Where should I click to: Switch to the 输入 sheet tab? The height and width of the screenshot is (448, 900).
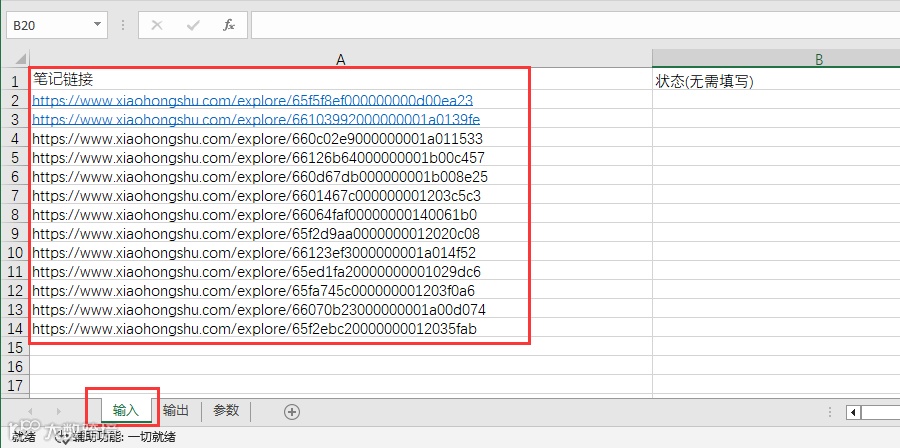tap(126, 410)
